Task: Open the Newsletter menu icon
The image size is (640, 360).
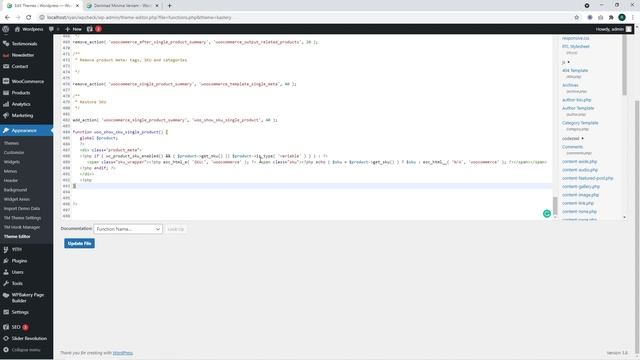Action: point(6,55)
